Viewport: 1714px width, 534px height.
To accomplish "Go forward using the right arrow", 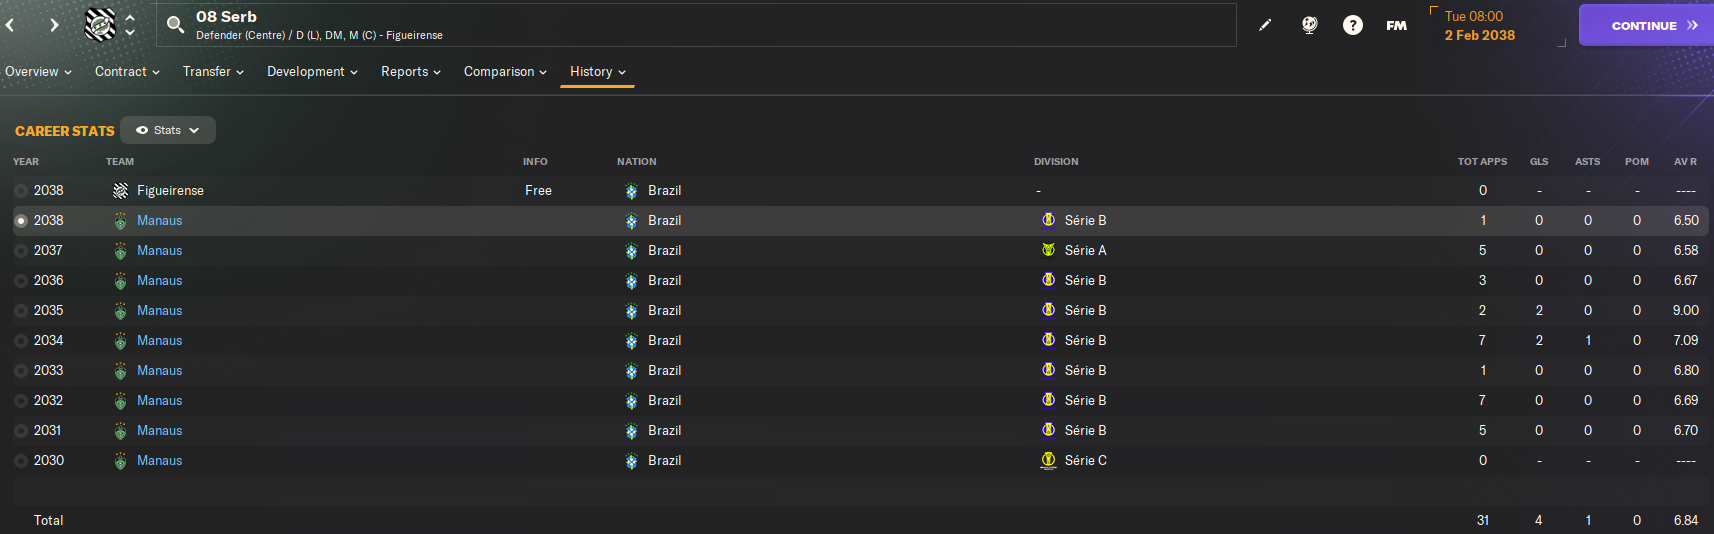I will (54, 25).
